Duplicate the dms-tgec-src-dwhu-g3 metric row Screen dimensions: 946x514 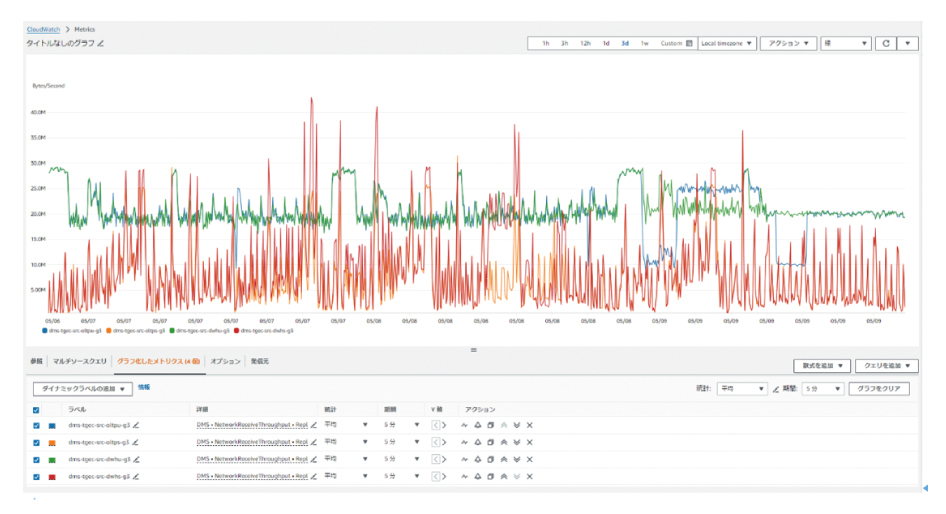pyautogui.click(x=490, y=459)
